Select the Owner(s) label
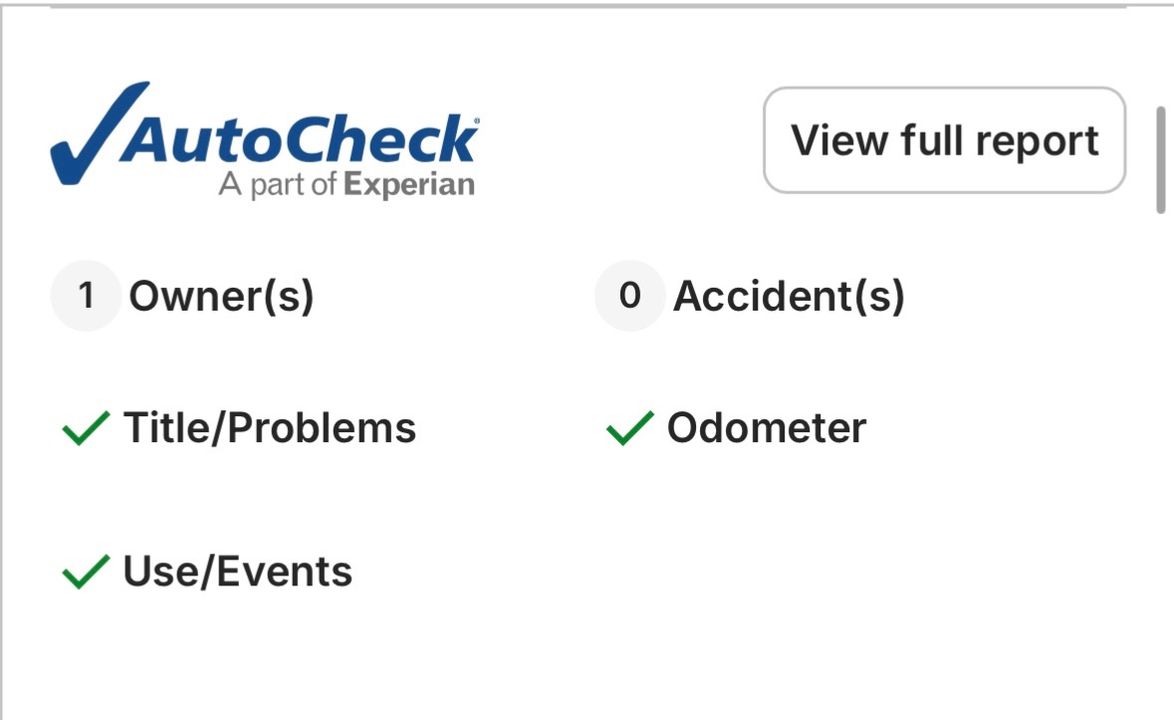1174x720 pixels. point(221,296)
